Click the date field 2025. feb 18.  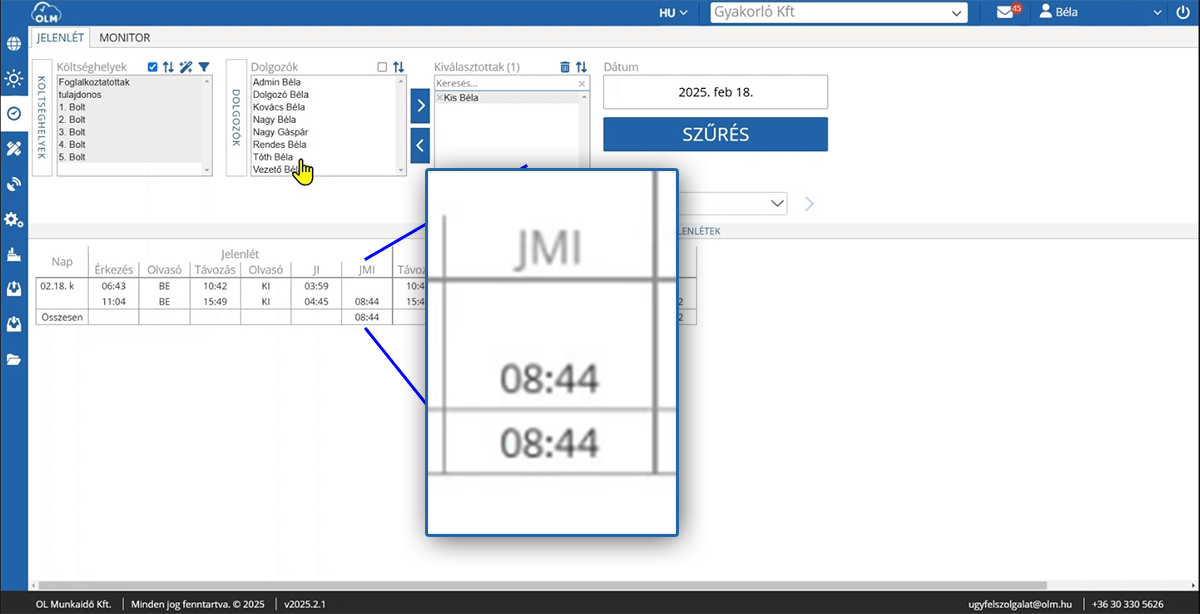click(x=715, y=92)
